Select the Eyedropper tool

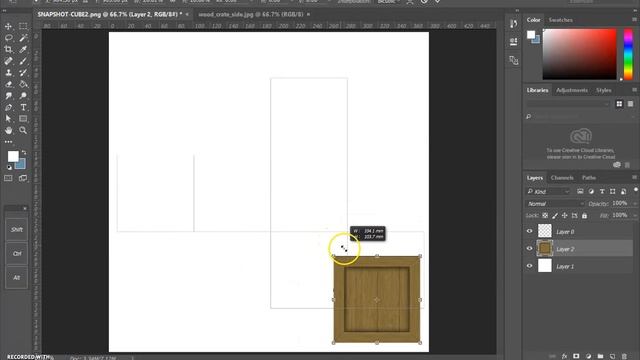(23, 49)
